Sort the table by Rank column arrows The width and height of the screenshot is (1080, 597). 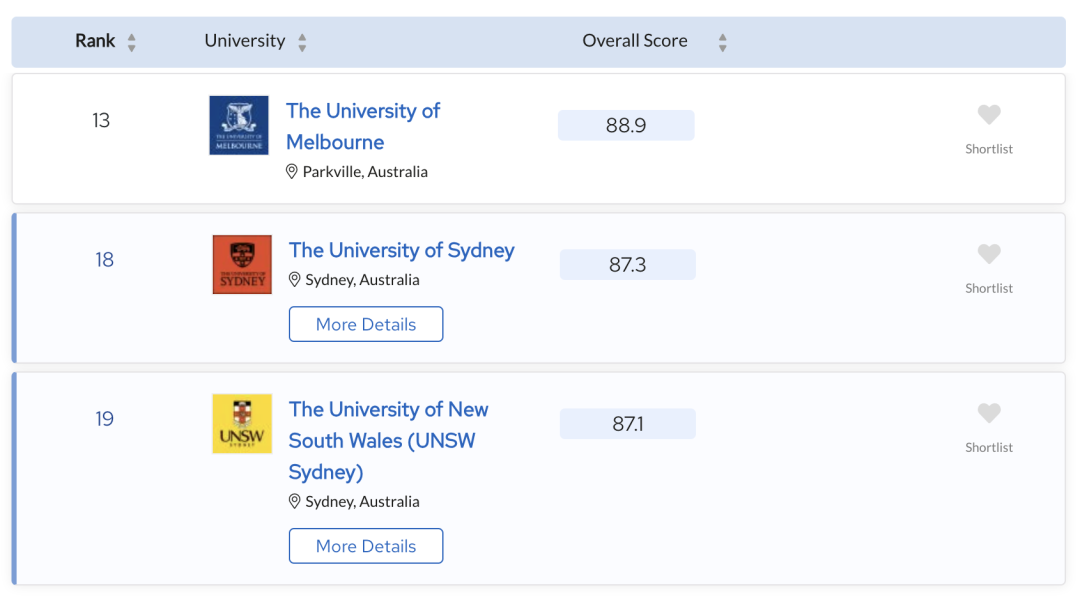pyautogui.click(x=132, y=43)
